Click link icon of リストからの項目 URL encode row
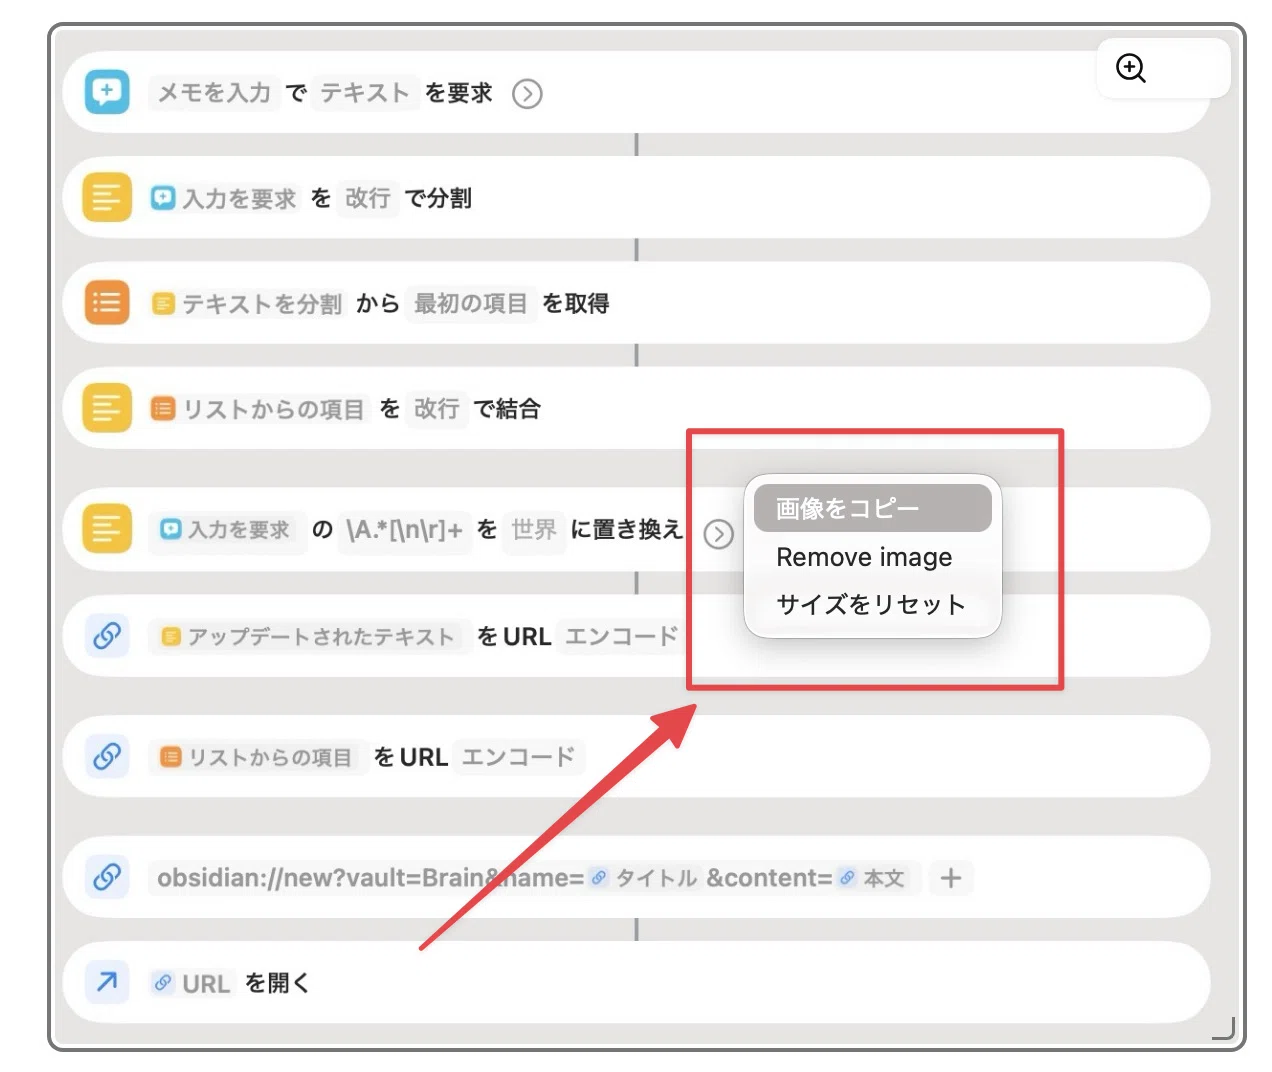The height and width of the screenshot is (1072, 1272). coord(107,755)
